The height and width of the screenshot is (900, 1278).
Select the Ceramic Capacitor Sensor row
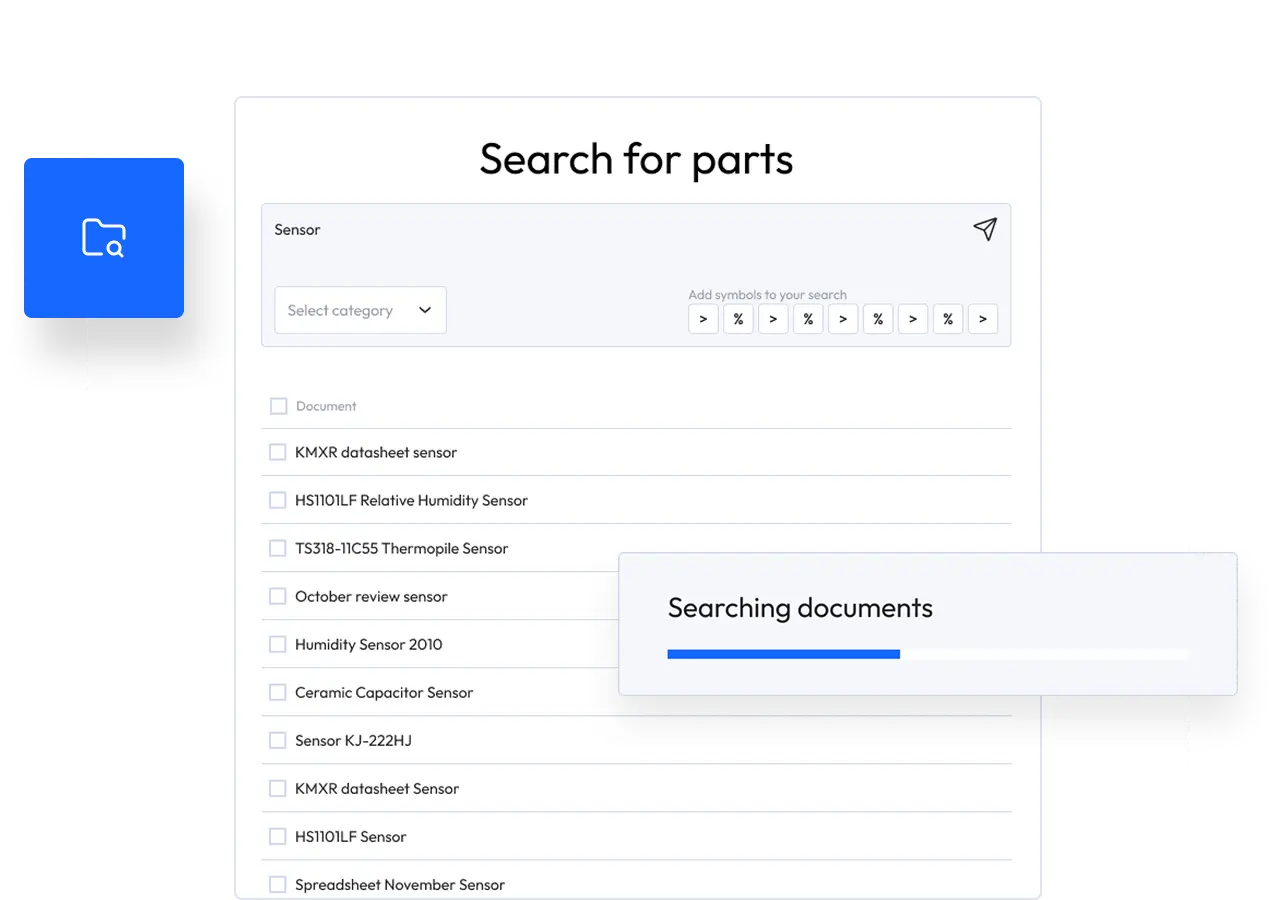tap(383, 692)
